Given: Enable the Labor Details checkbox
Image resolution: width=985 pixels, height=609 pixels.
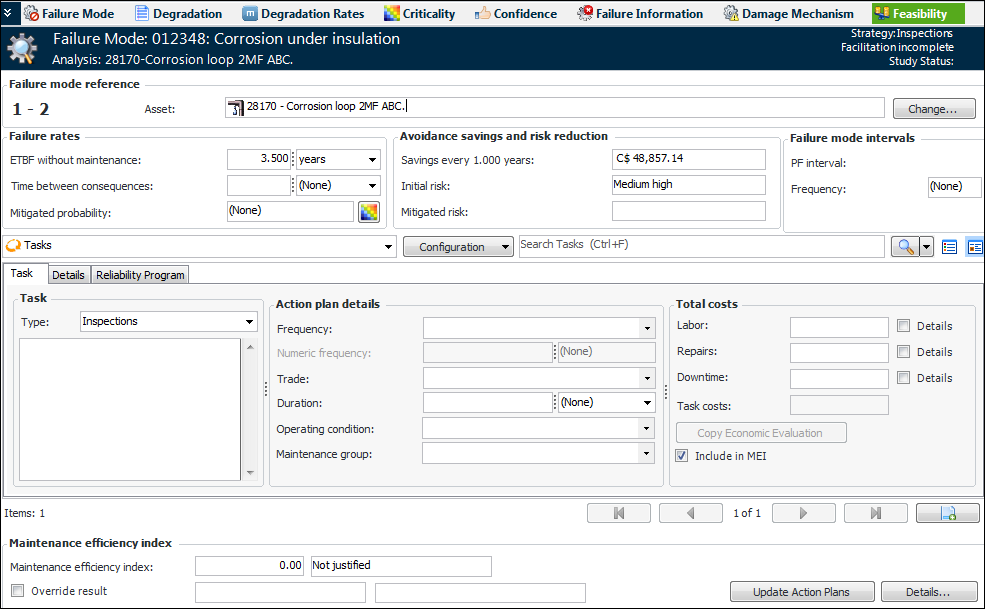Looking at the screenshot, I should point(904,326).
